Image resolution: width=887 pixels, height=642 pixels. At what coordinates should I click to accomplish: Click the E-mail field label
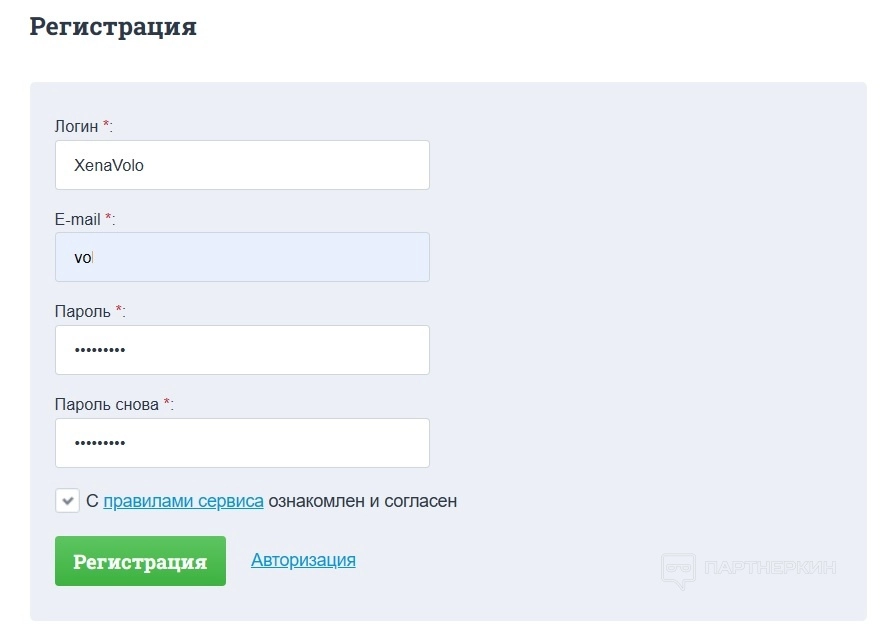click(x=78, y=219)
